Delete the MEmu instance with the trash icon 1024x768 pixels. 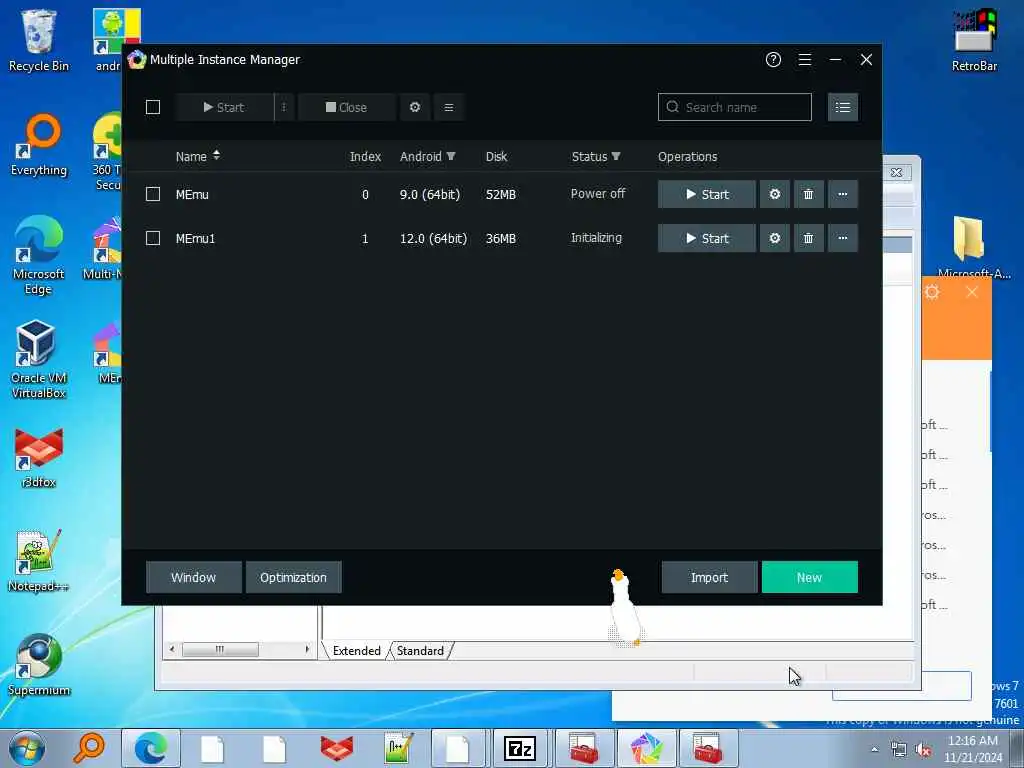coord(808,194)
